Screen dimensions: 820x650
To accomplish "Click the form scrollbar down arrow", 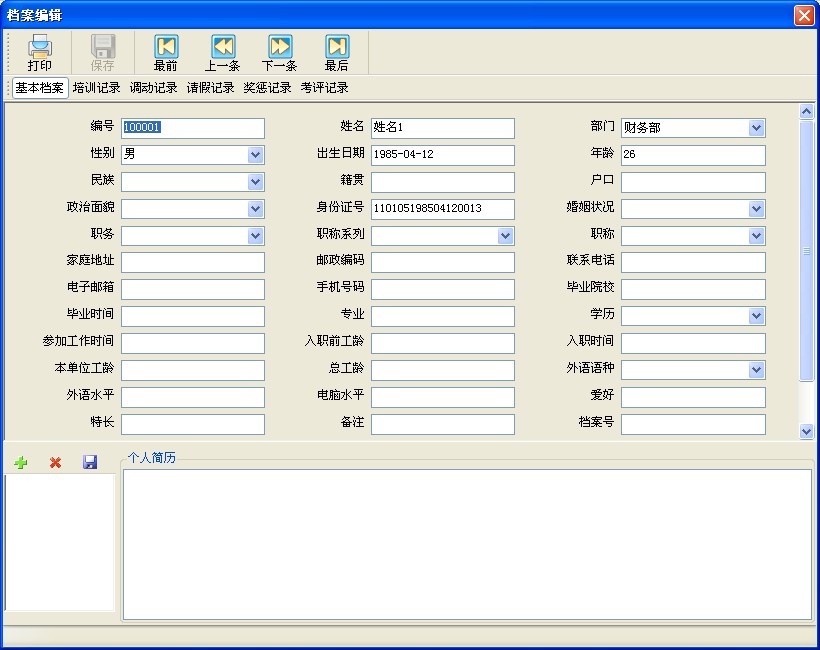I will click(806, 431).
